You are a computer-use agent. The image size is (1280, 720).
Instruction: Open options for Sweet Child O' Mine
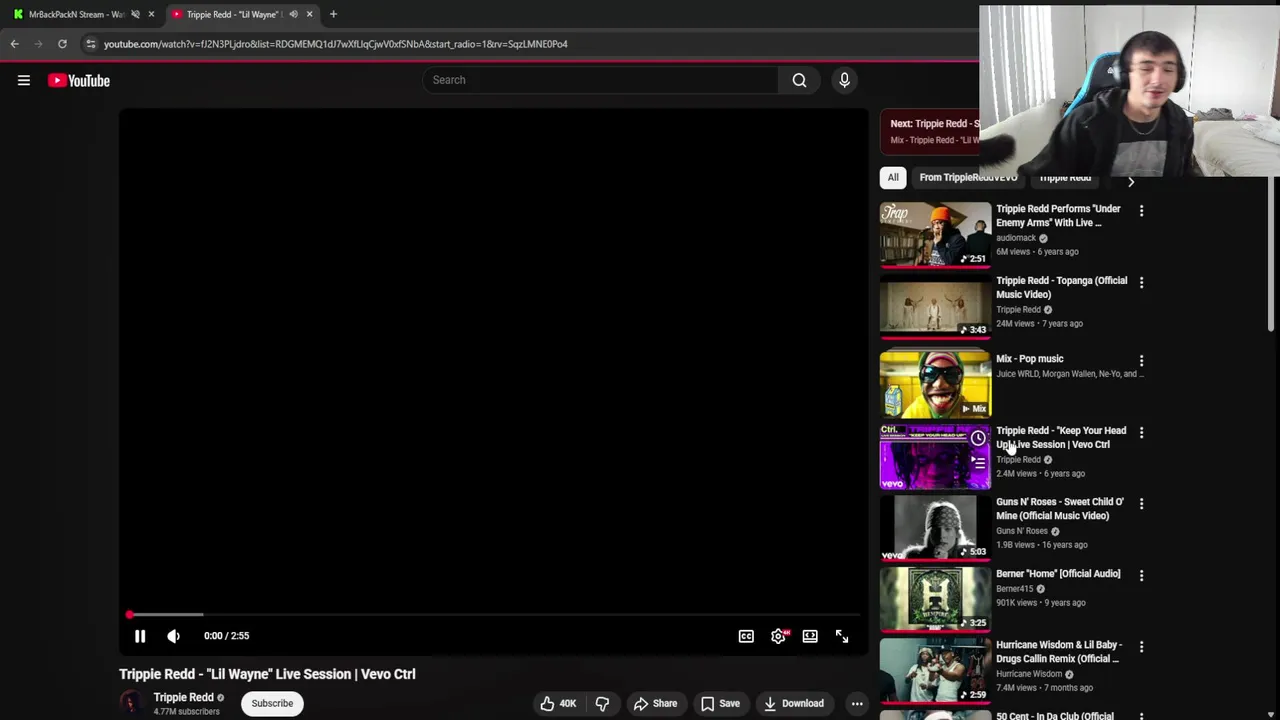1141,504
